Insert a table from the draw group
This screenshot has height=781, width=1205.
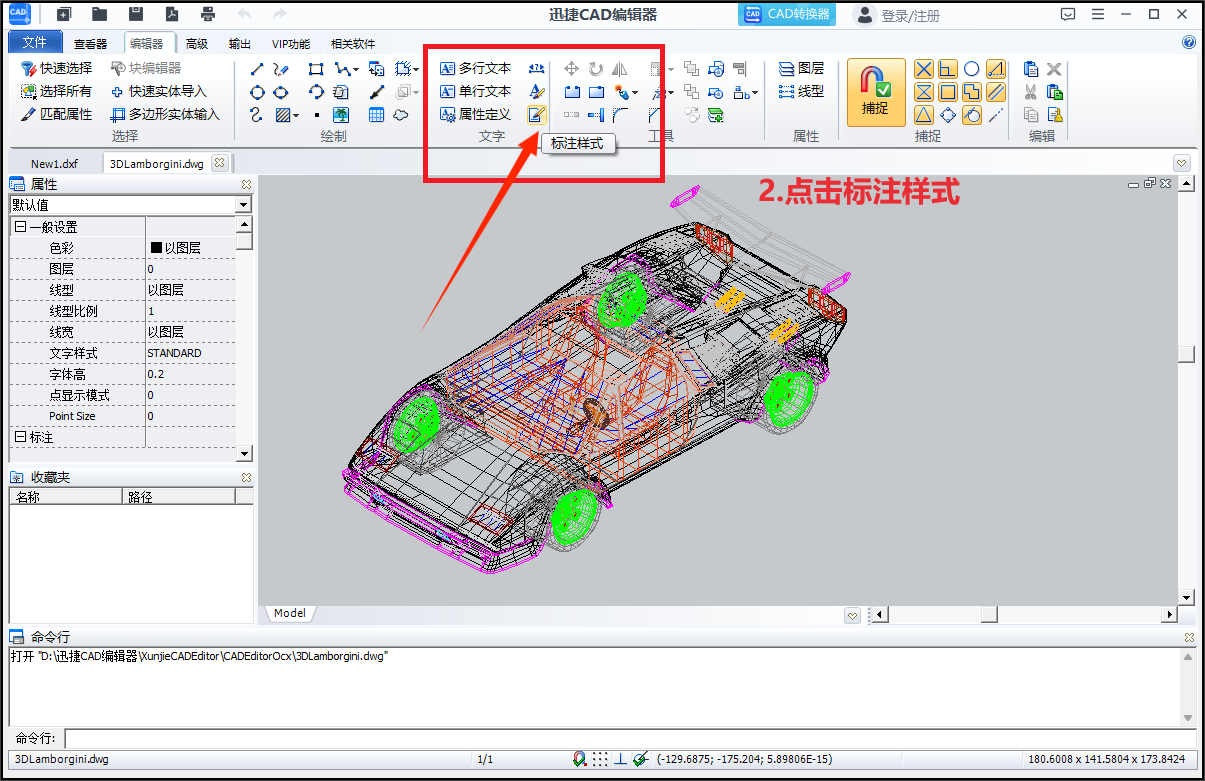coord(376,115)
